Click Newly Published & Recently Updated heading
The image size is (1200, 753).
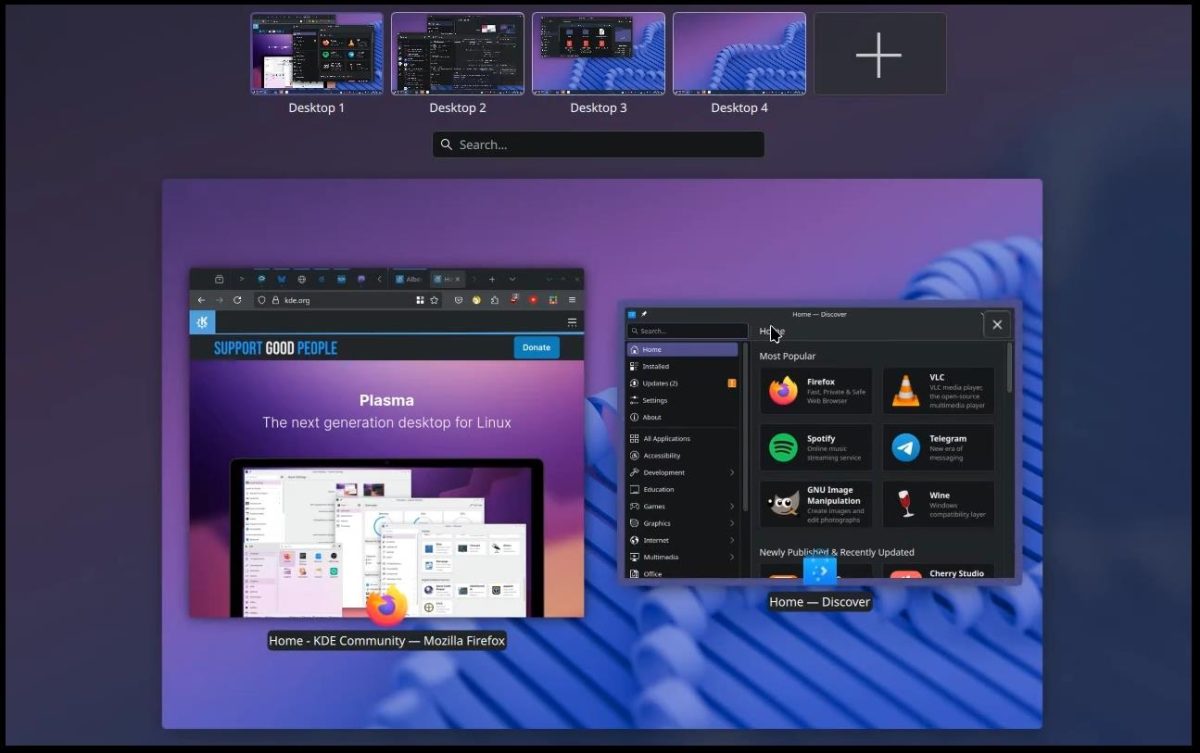click(x=836, y=552)
